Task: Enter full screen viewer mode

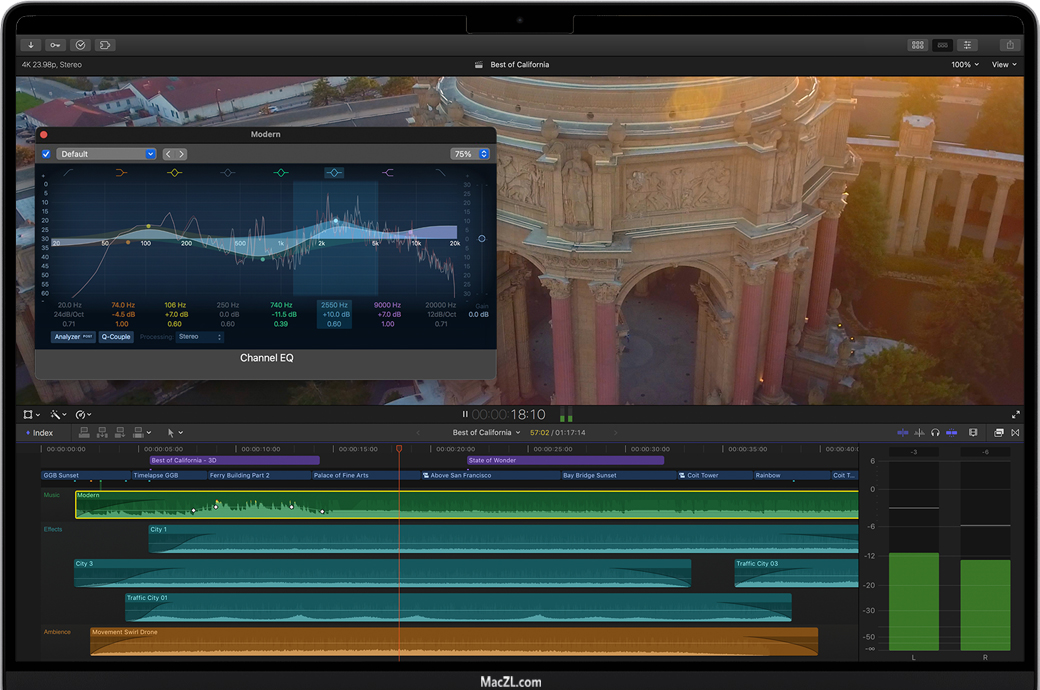Action: (1016, 414)
